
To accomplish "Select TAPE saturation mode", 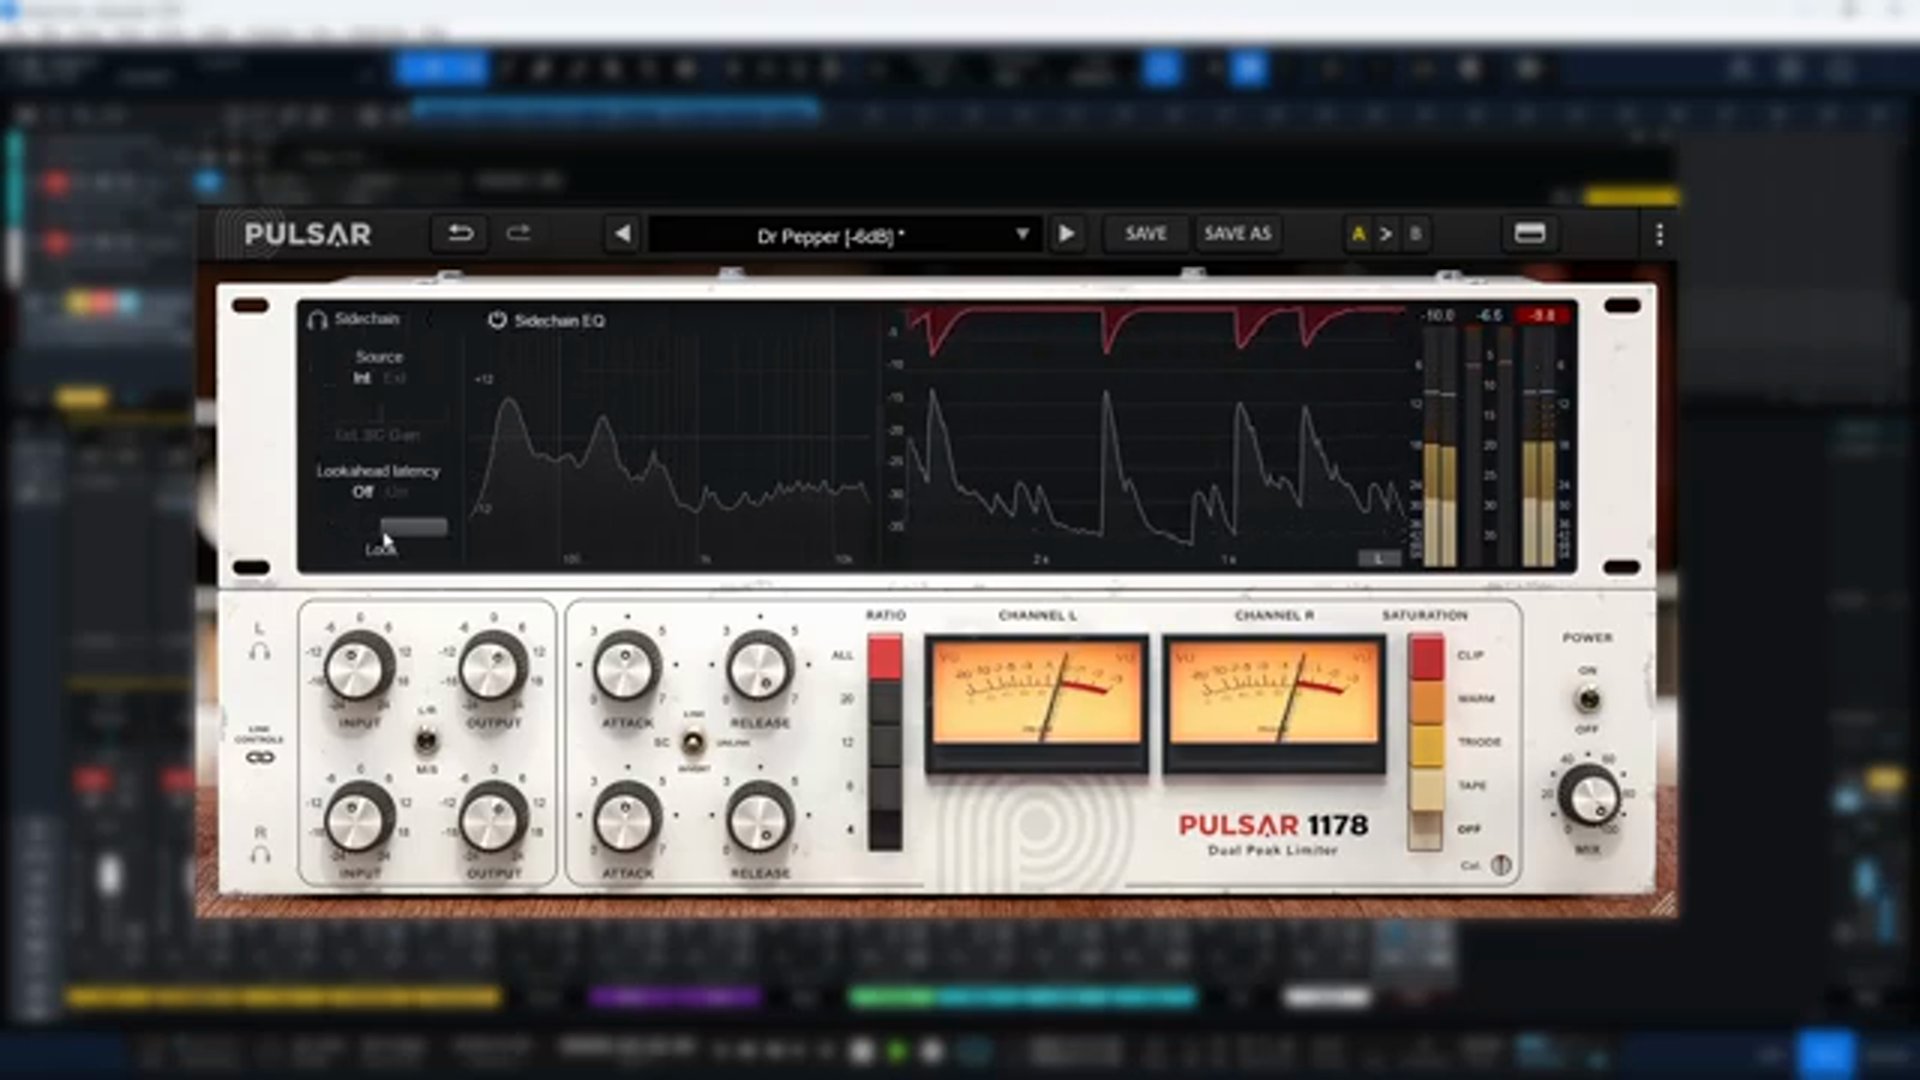I will tap(1426, 787).
